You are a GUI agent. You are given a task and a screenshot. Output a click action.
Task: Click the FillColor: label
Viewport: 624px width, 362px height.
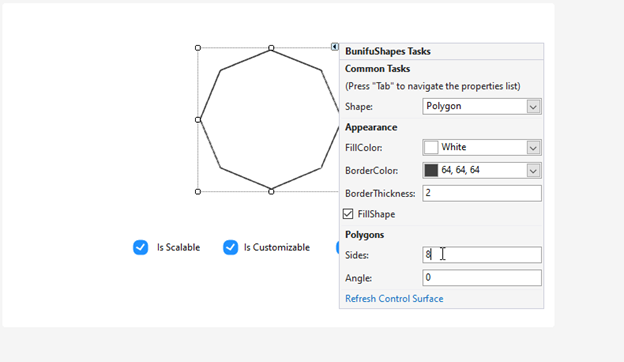tap(364, 148)
